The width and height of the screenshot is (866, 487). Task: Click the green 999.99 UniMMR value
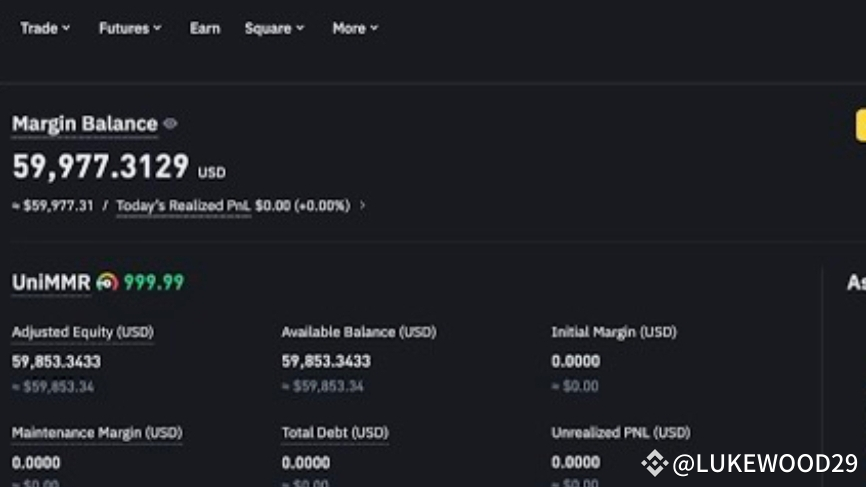click(x=154, y=283)
